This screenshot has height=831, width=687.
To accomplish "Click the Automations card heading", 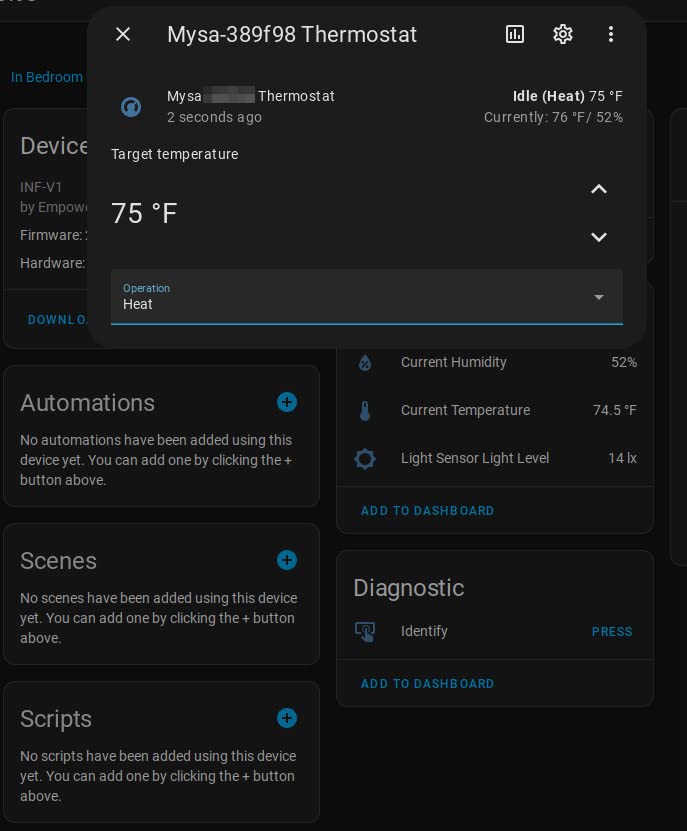I will point(87,403).
